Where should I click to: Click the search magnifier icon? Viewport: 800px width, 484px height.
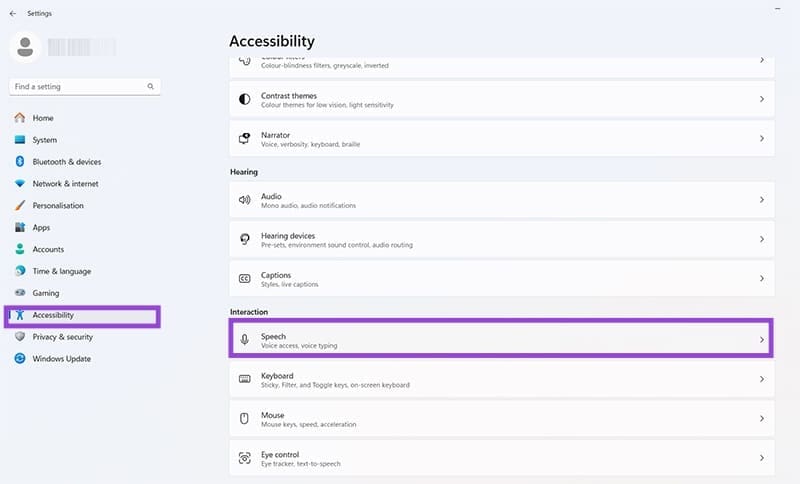click(x=151, y=87)
